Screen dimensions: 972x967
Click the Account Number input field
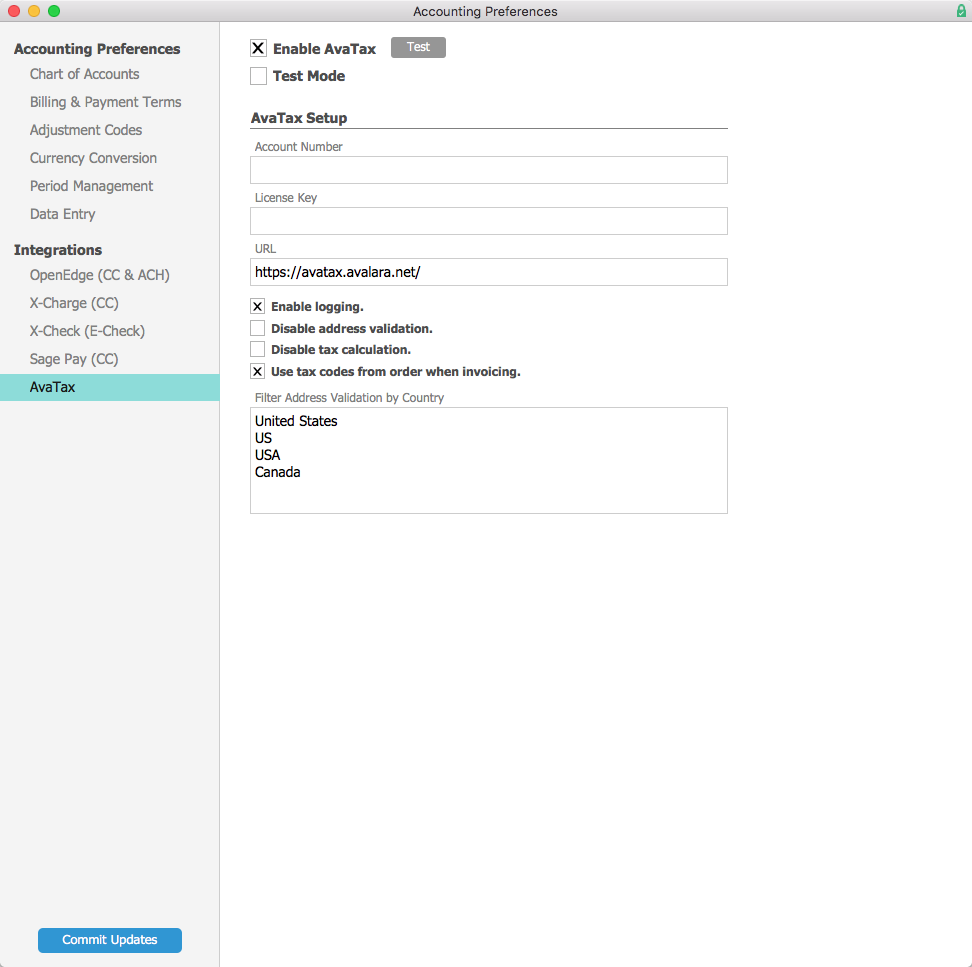pyautogui.click(x=488, y=170)
